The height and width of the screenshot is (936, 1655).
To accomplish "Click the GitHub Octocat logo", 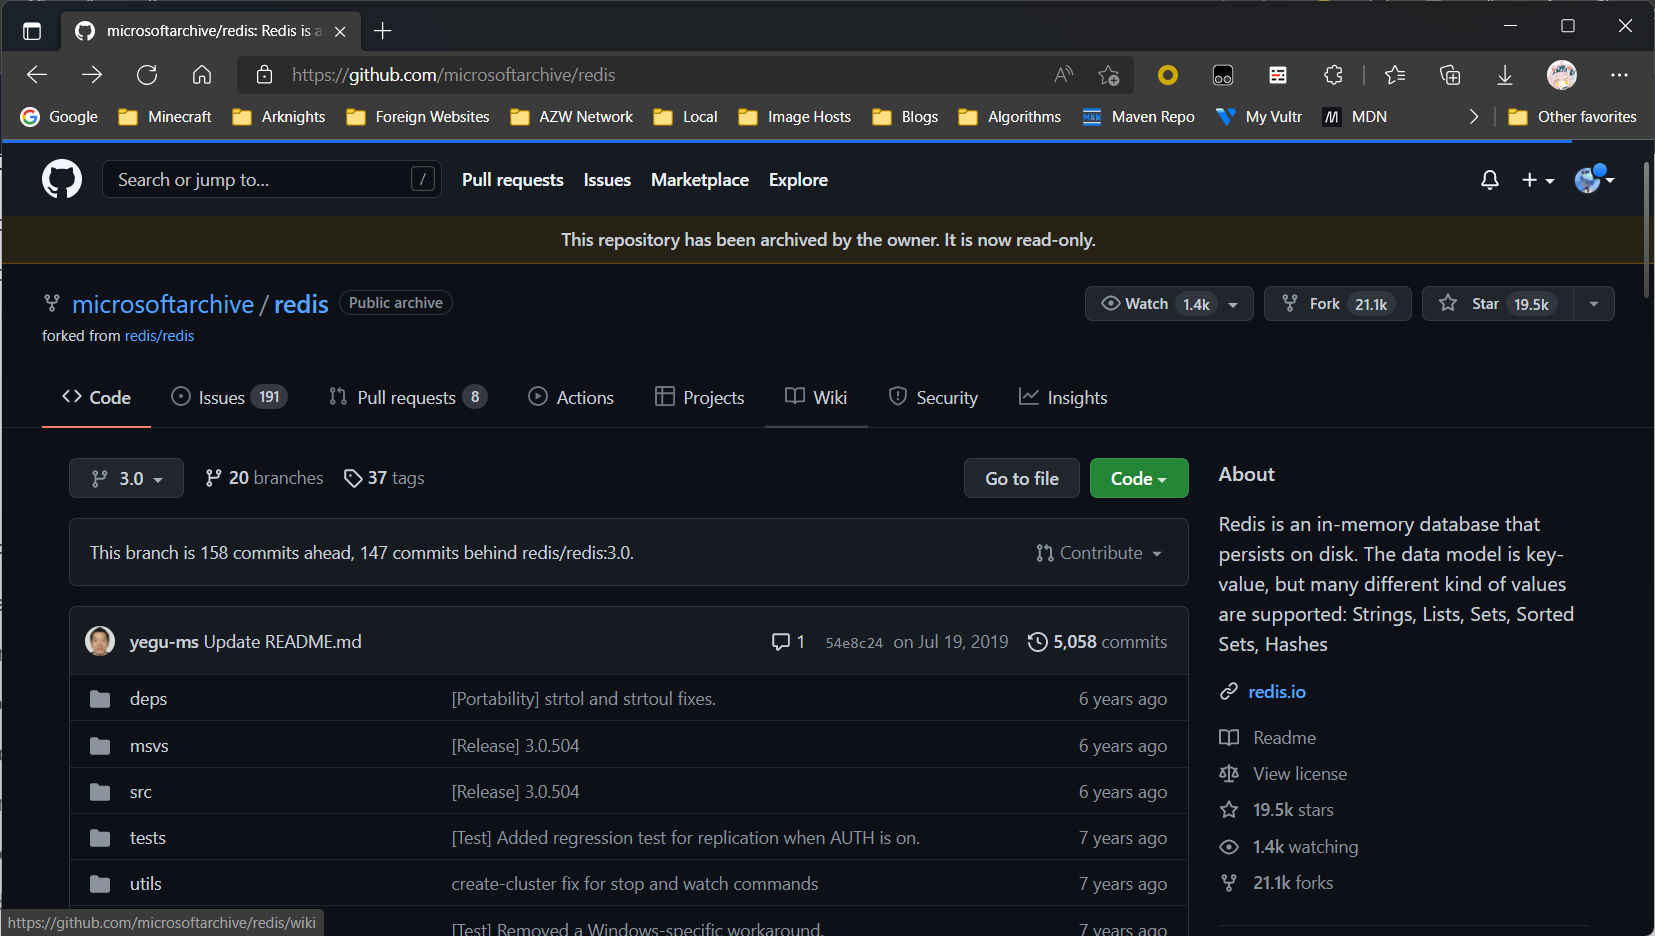I will (61, 180).
